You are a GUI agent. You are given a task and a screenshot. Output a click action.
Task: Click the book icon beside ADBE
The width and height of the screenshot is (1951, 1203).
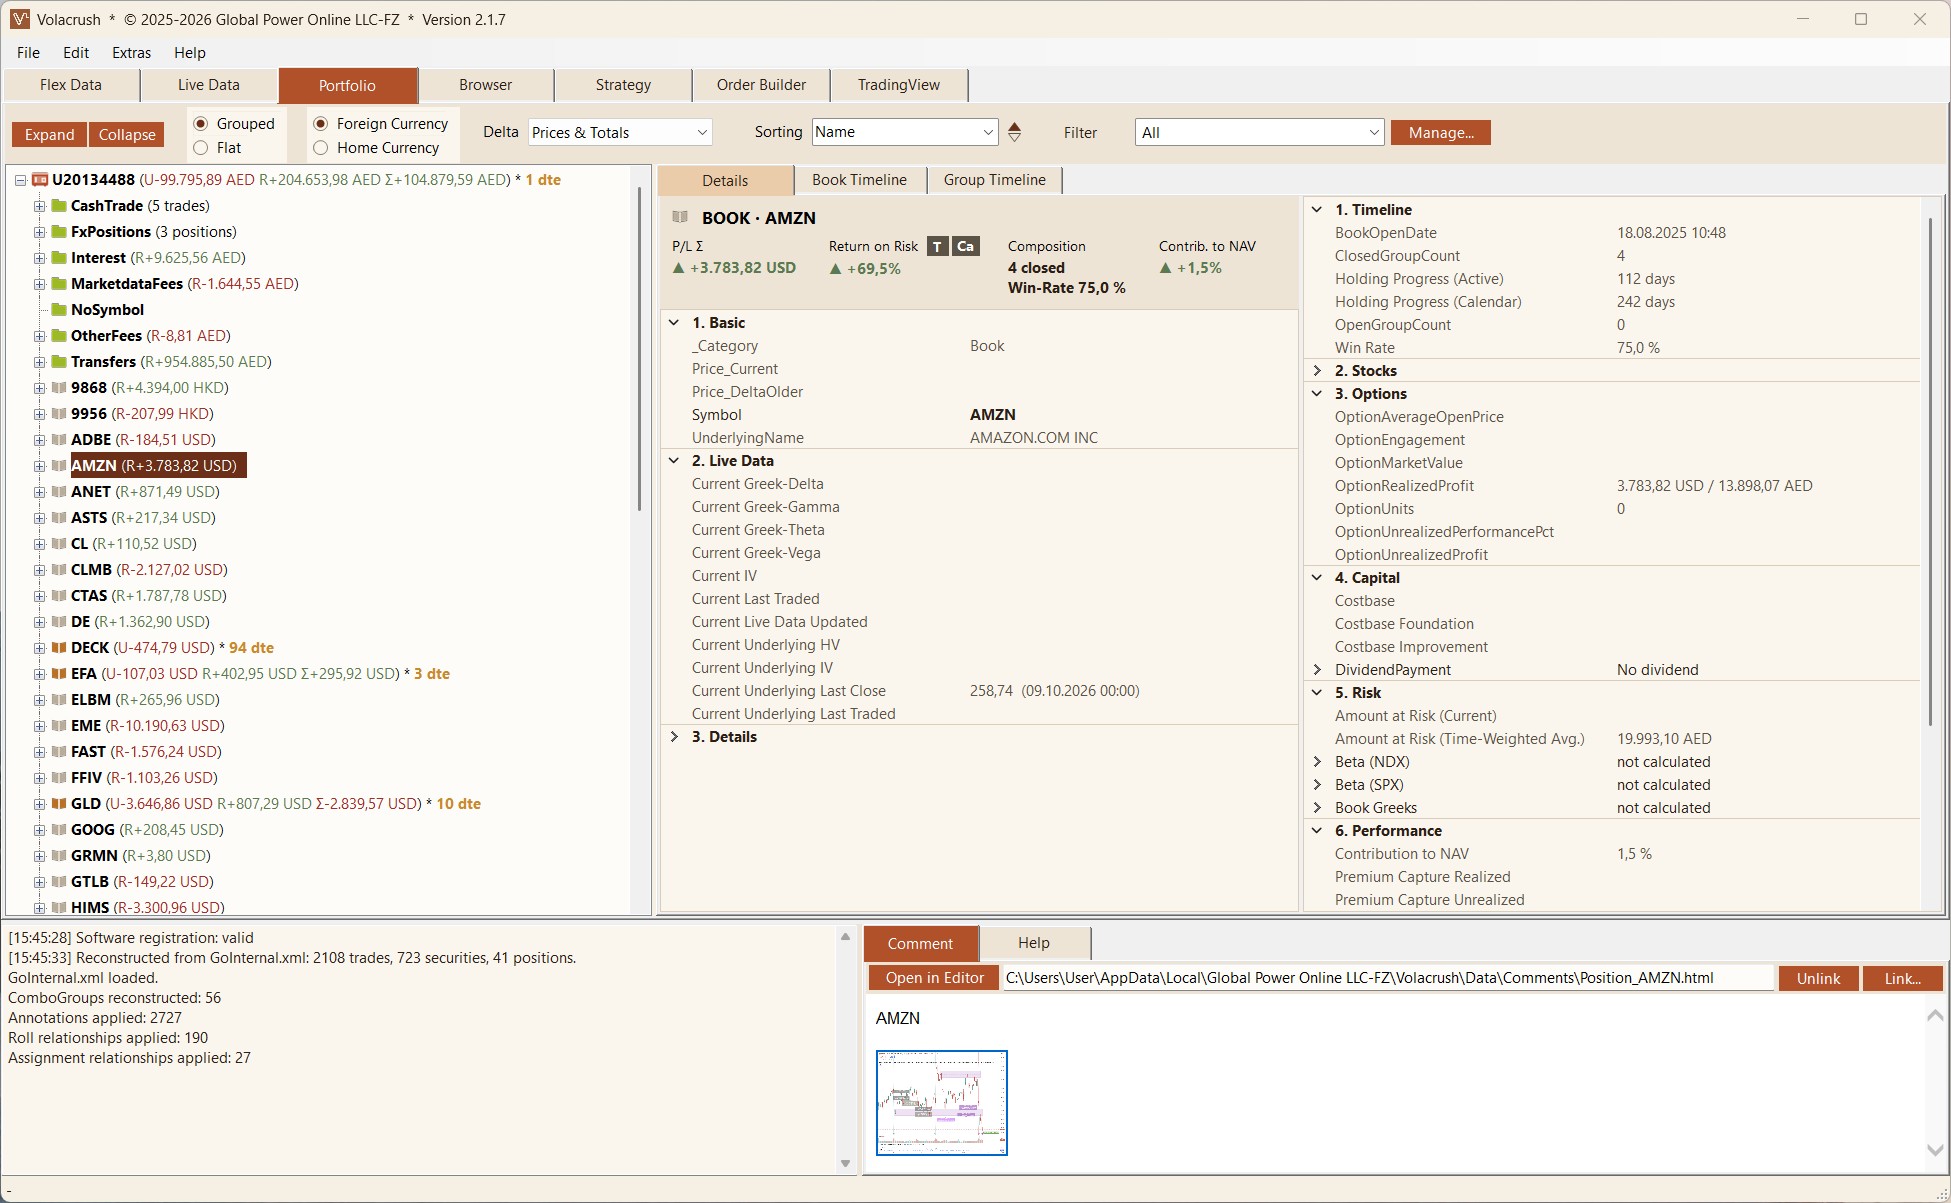[59, 440]
